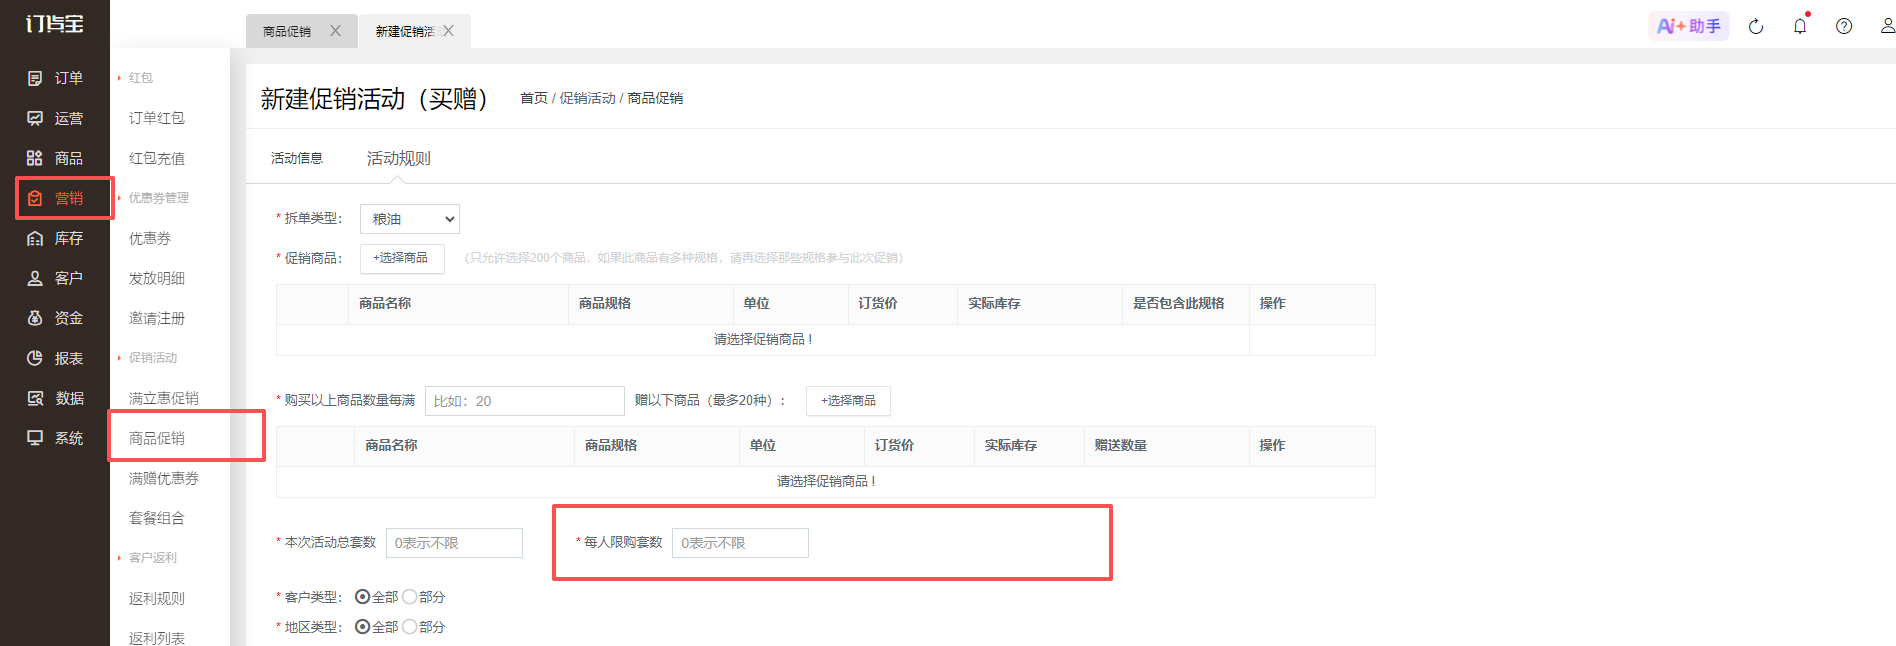Open 满立惠促销 in submenu
Viewport: 1896px width, 646px height.
pyautogui.click(x=164, y=398)
